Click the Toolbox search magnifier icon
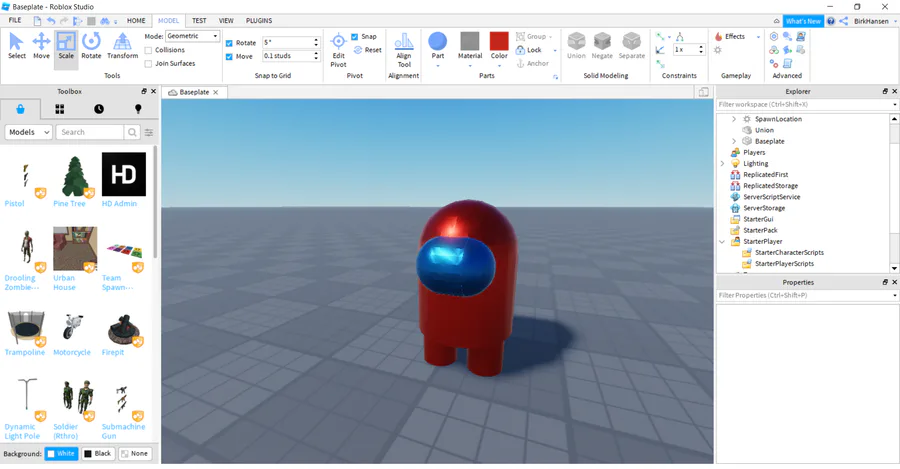 pos(132,132)
